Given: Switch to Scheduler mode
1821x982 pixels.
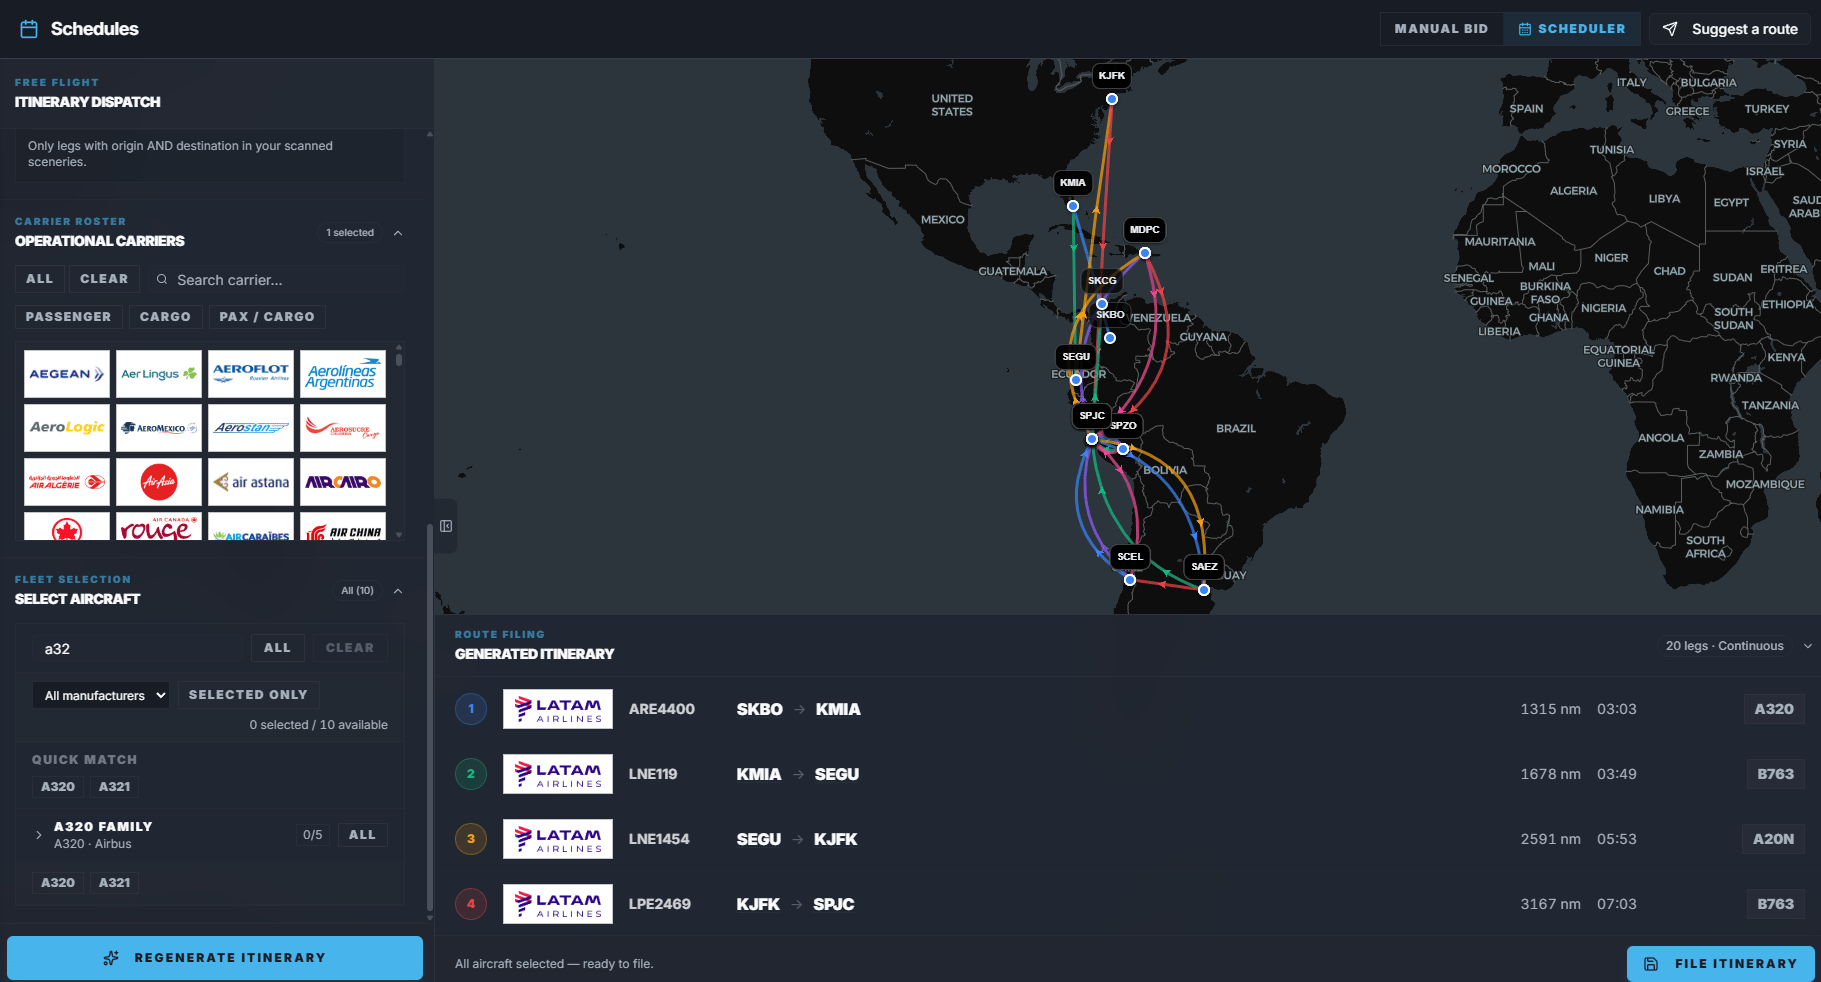Looking at the screenshot, I should point(1572,29).
